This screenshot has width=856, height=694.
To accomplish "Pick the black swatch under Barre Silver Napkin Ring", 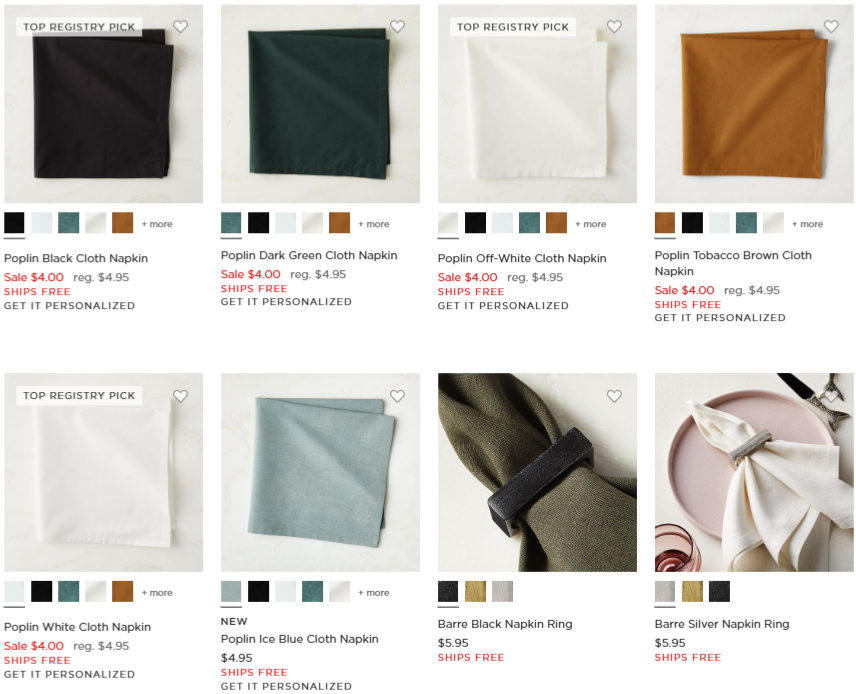I will pos(717,591).
